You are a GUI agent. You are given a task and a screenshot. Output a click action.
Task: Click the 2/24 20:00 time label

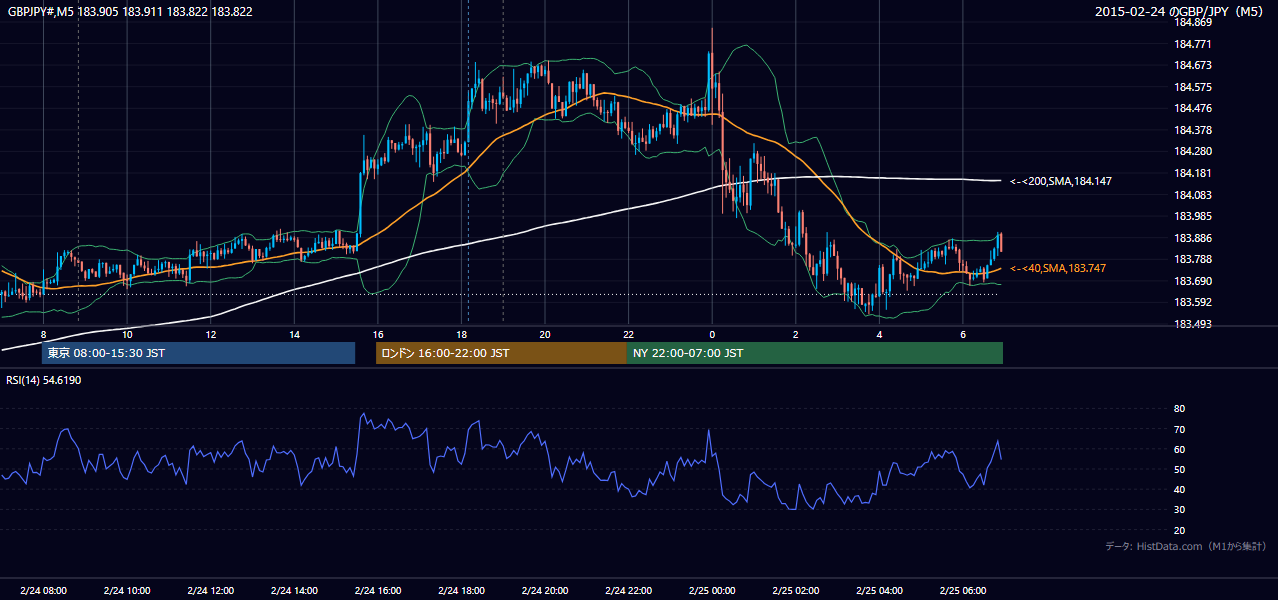click(x=544, y=590)
